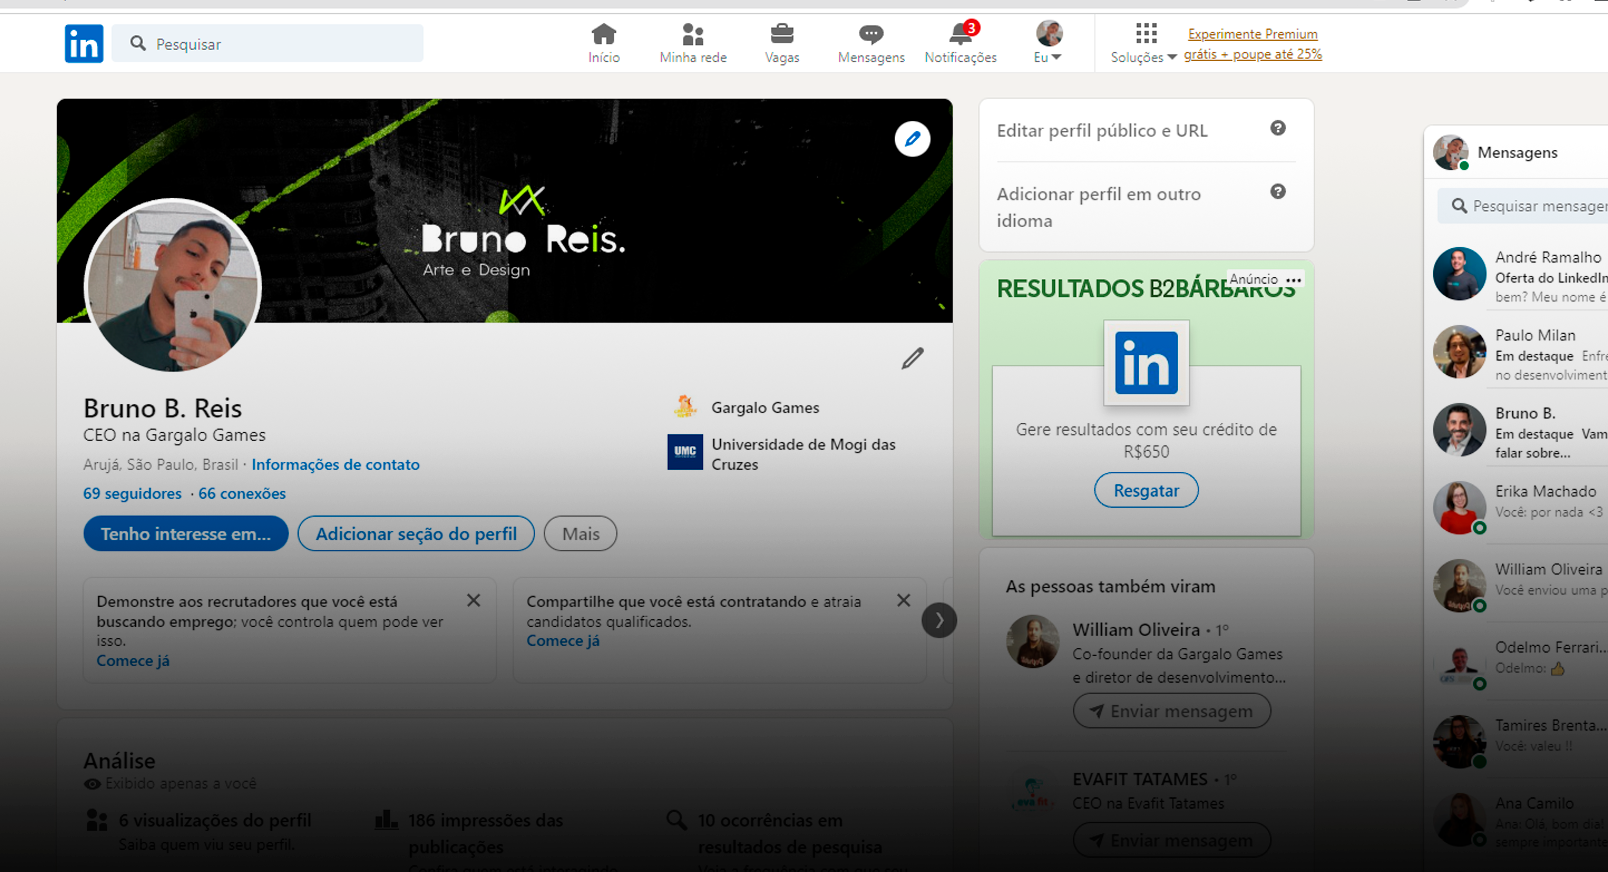This screenshot has width=1608, height=872.
Task: Open Informações de contato link
Action: click(x=335, y=465)
